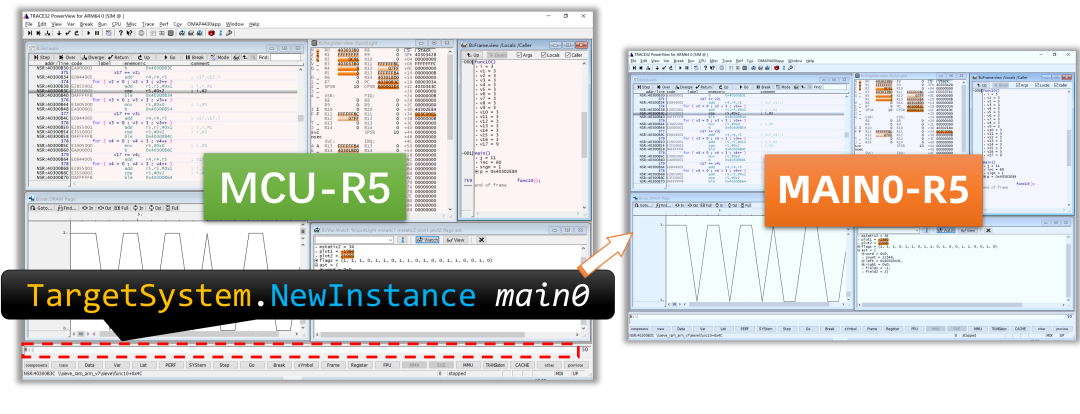Open Window menu in the MCU-R5 window
Screen dimensions: 1080x414
[x=235, y=24]
